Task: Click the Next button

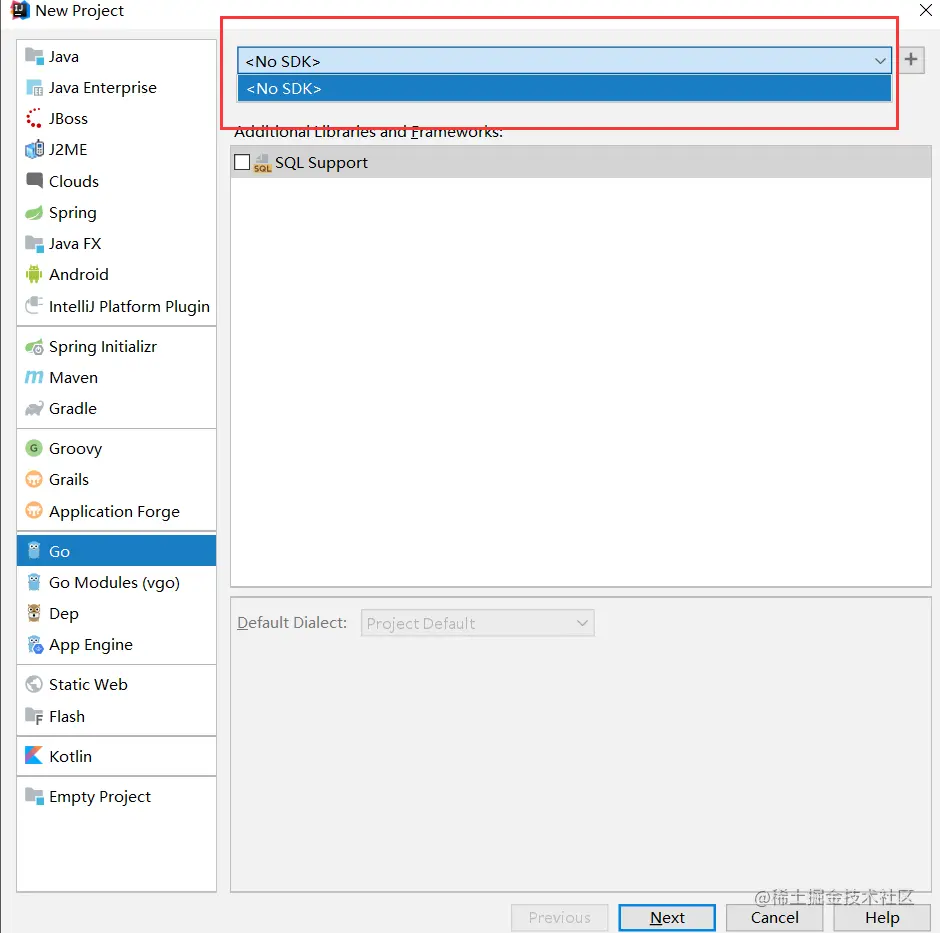Action: point(667,917)
